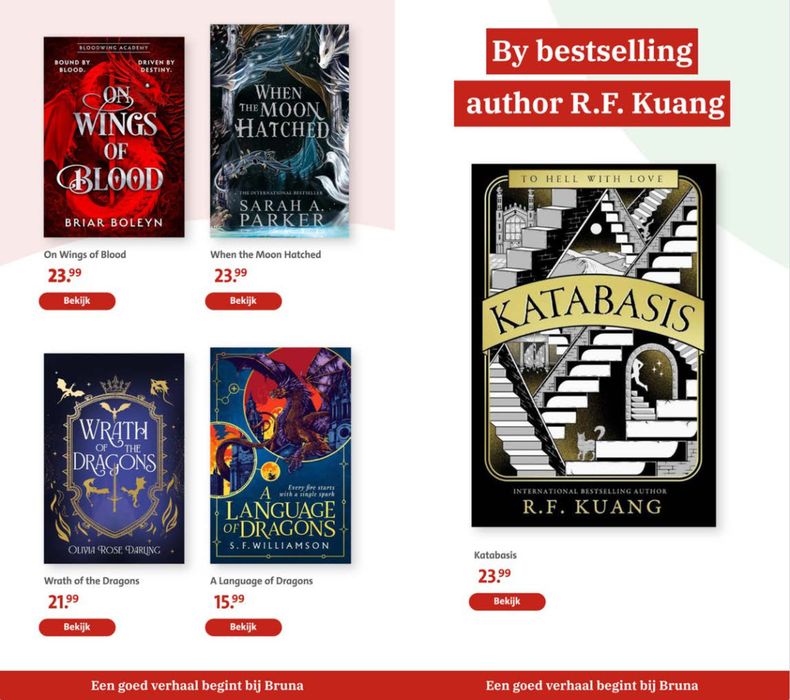Click the 21.99 price of Wrath of the Dragons
This screenshot has width=790, height=700.
tap(63, 601)
